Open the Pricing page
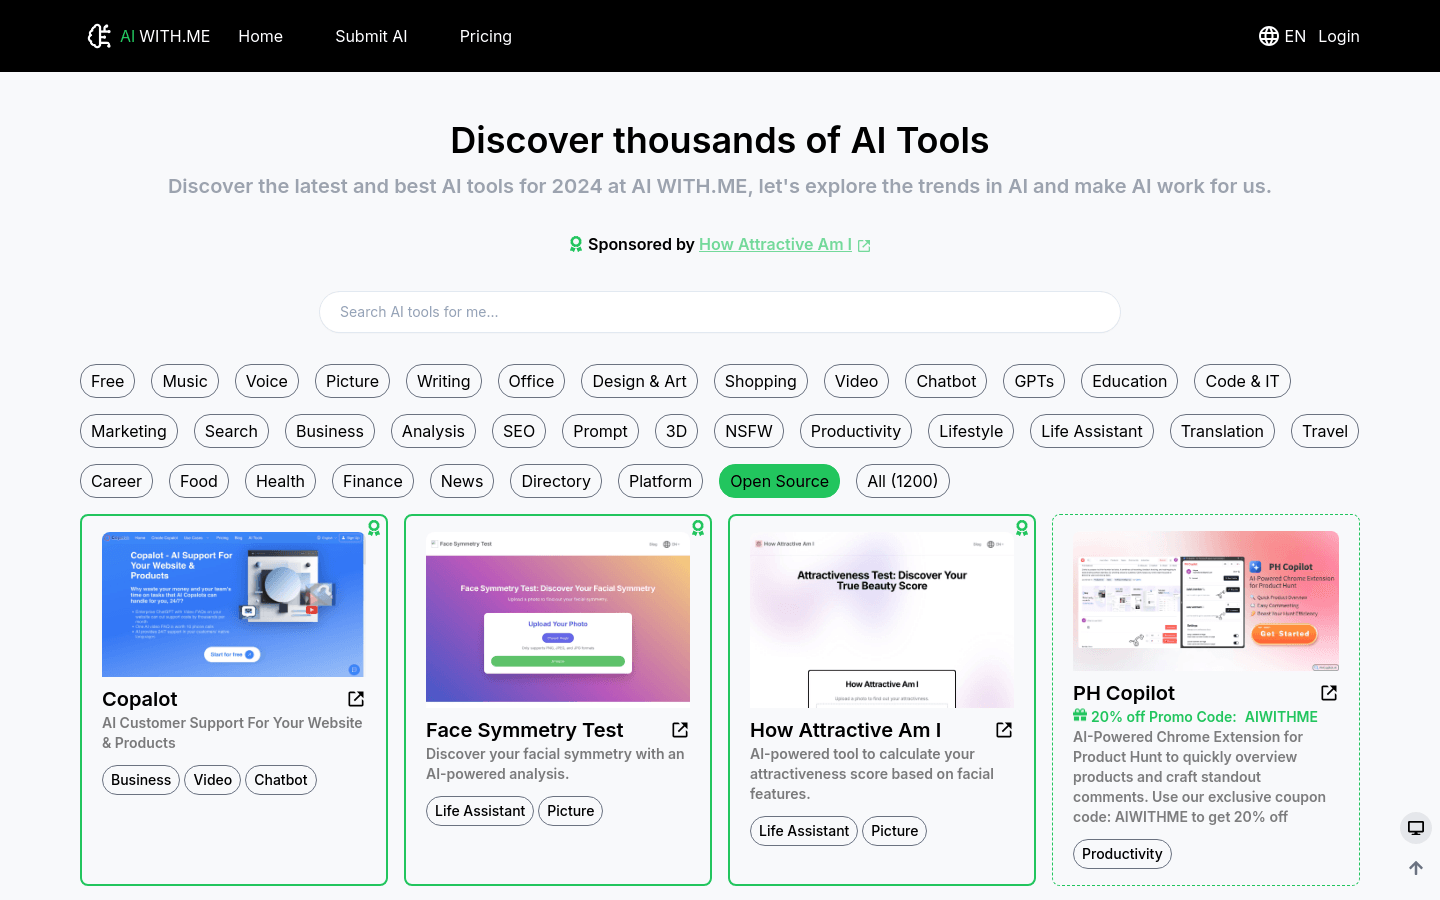 click(486, 36)
